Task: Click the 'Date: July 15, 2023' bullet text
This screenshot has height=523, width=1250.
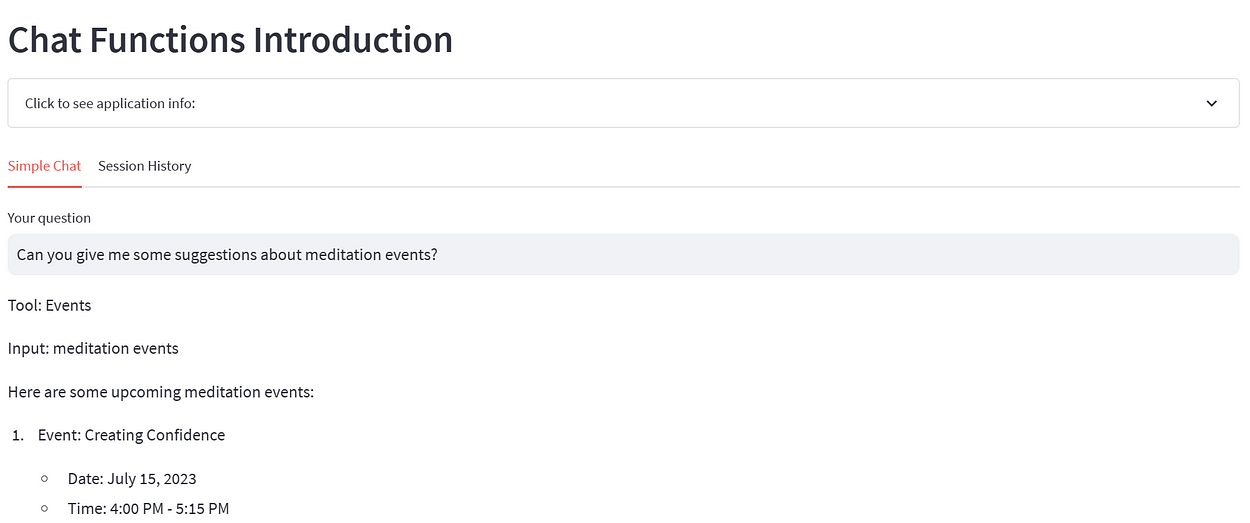Action: click(x=139, y=479)
